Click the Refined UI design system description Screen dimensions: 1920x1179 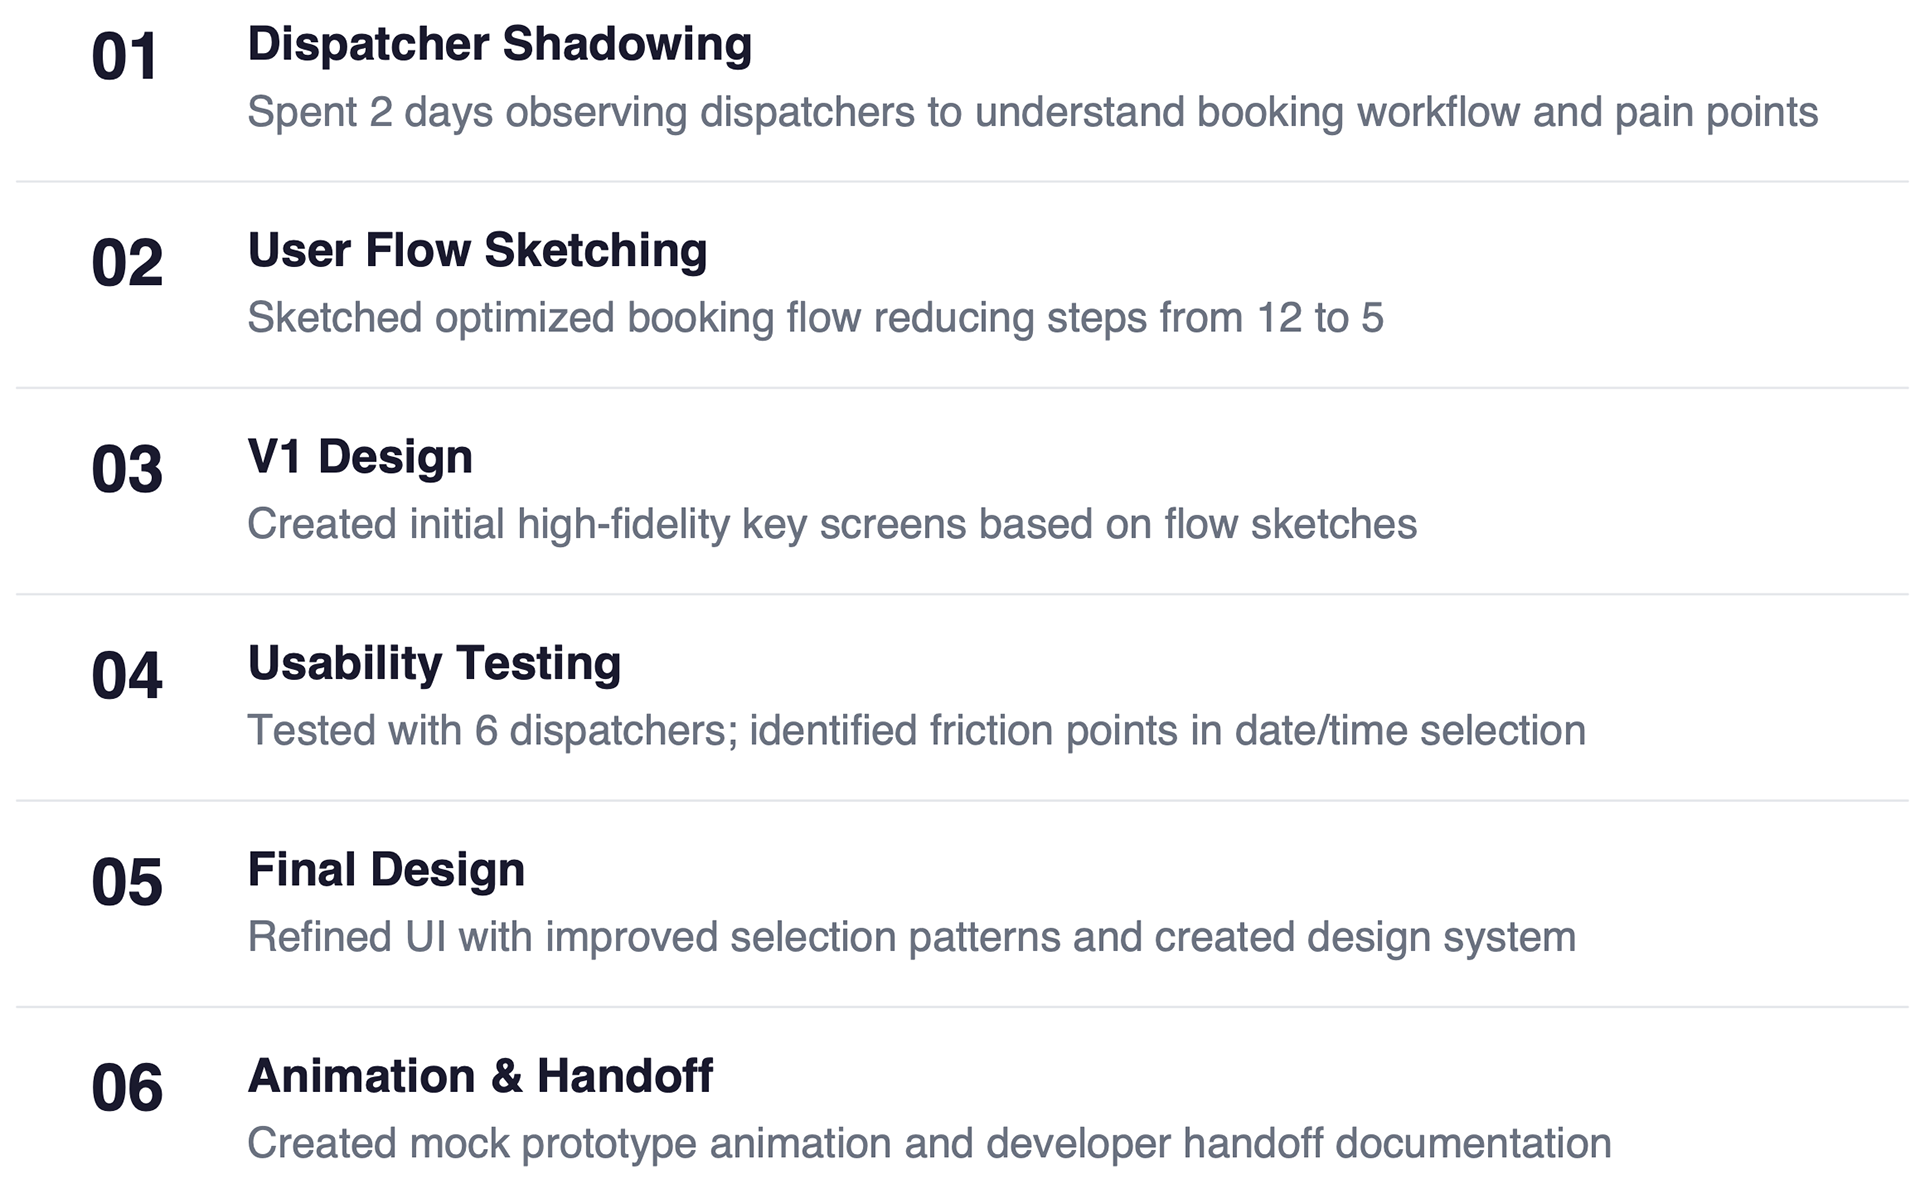911,937
